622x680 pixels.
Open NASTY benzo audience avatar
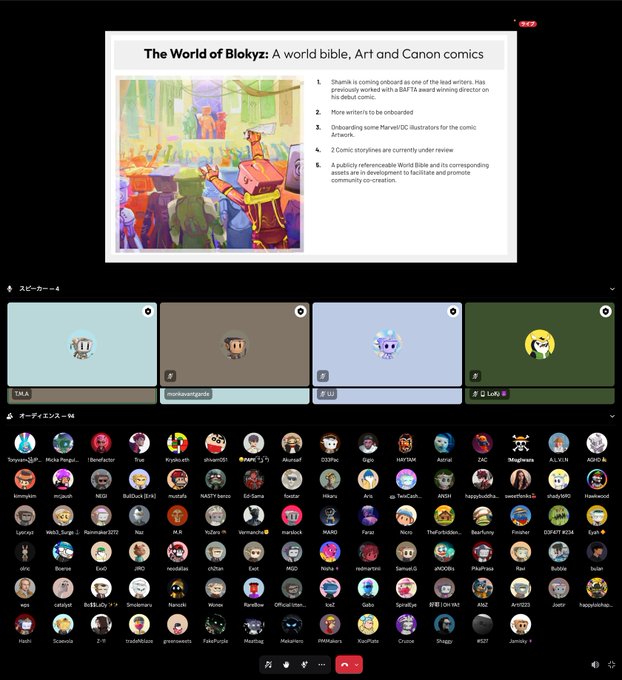[216, 480]
